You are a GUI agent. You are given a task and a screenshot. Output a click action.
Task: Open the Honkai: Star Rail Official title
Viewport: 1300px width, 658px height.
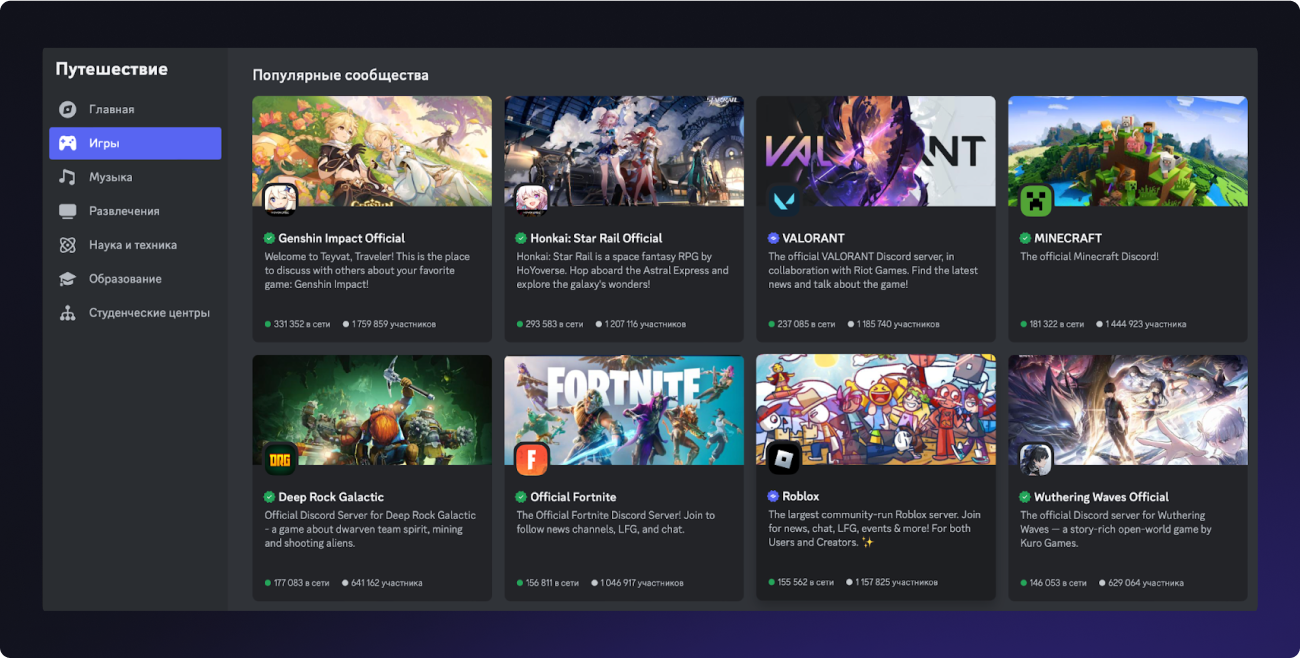595,238
